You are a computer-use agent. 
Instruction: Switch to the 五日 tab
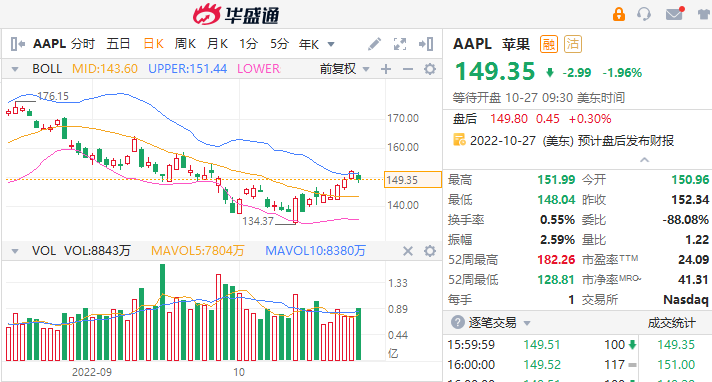118,44
